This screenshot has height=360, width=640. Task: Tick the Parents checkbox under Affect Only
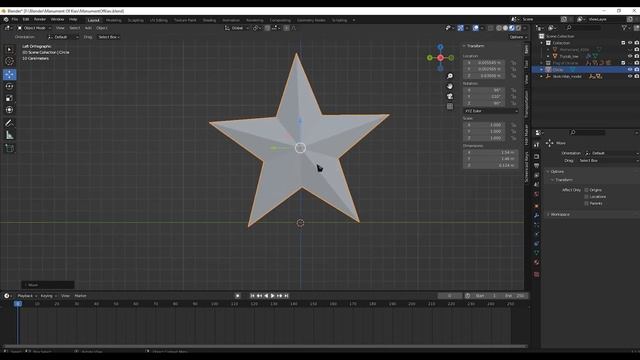point(587,203)
